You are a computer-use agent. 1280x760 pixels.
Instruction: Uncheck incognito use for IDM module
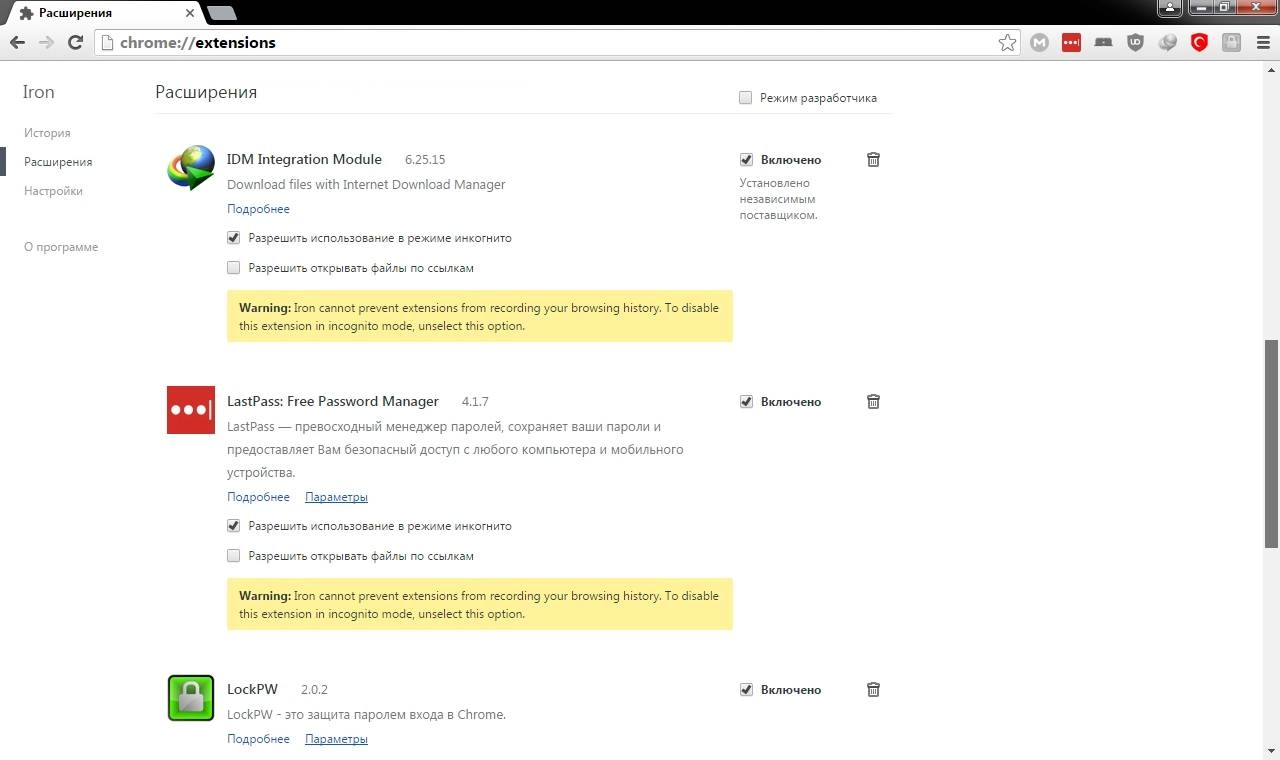click(233, 238)
